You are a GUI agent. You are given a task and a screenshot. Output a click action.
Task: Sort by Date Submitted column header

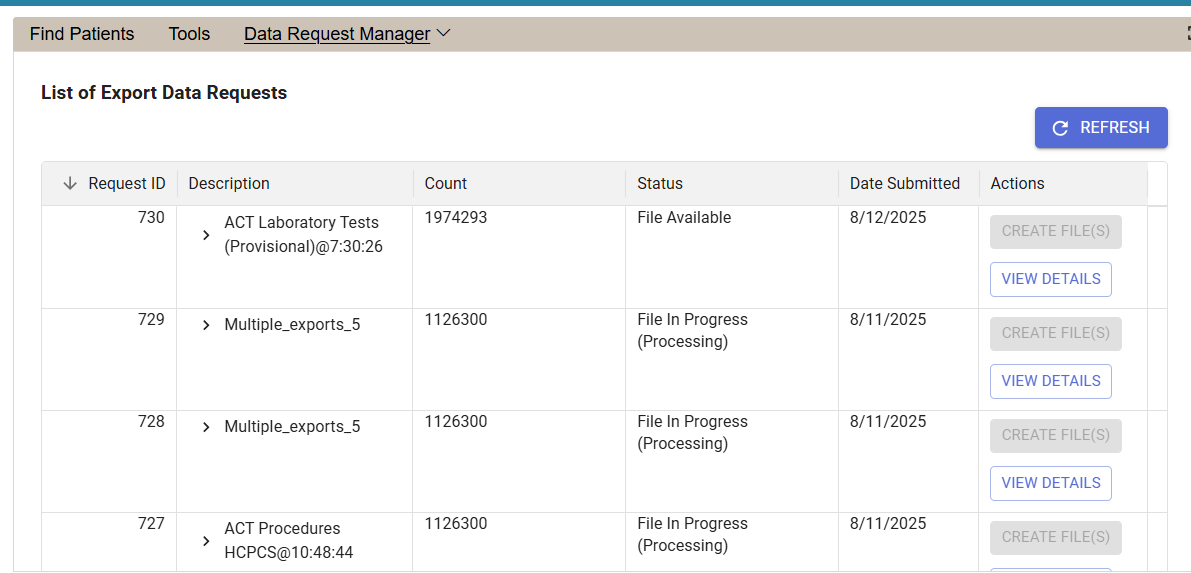[904, 184]
